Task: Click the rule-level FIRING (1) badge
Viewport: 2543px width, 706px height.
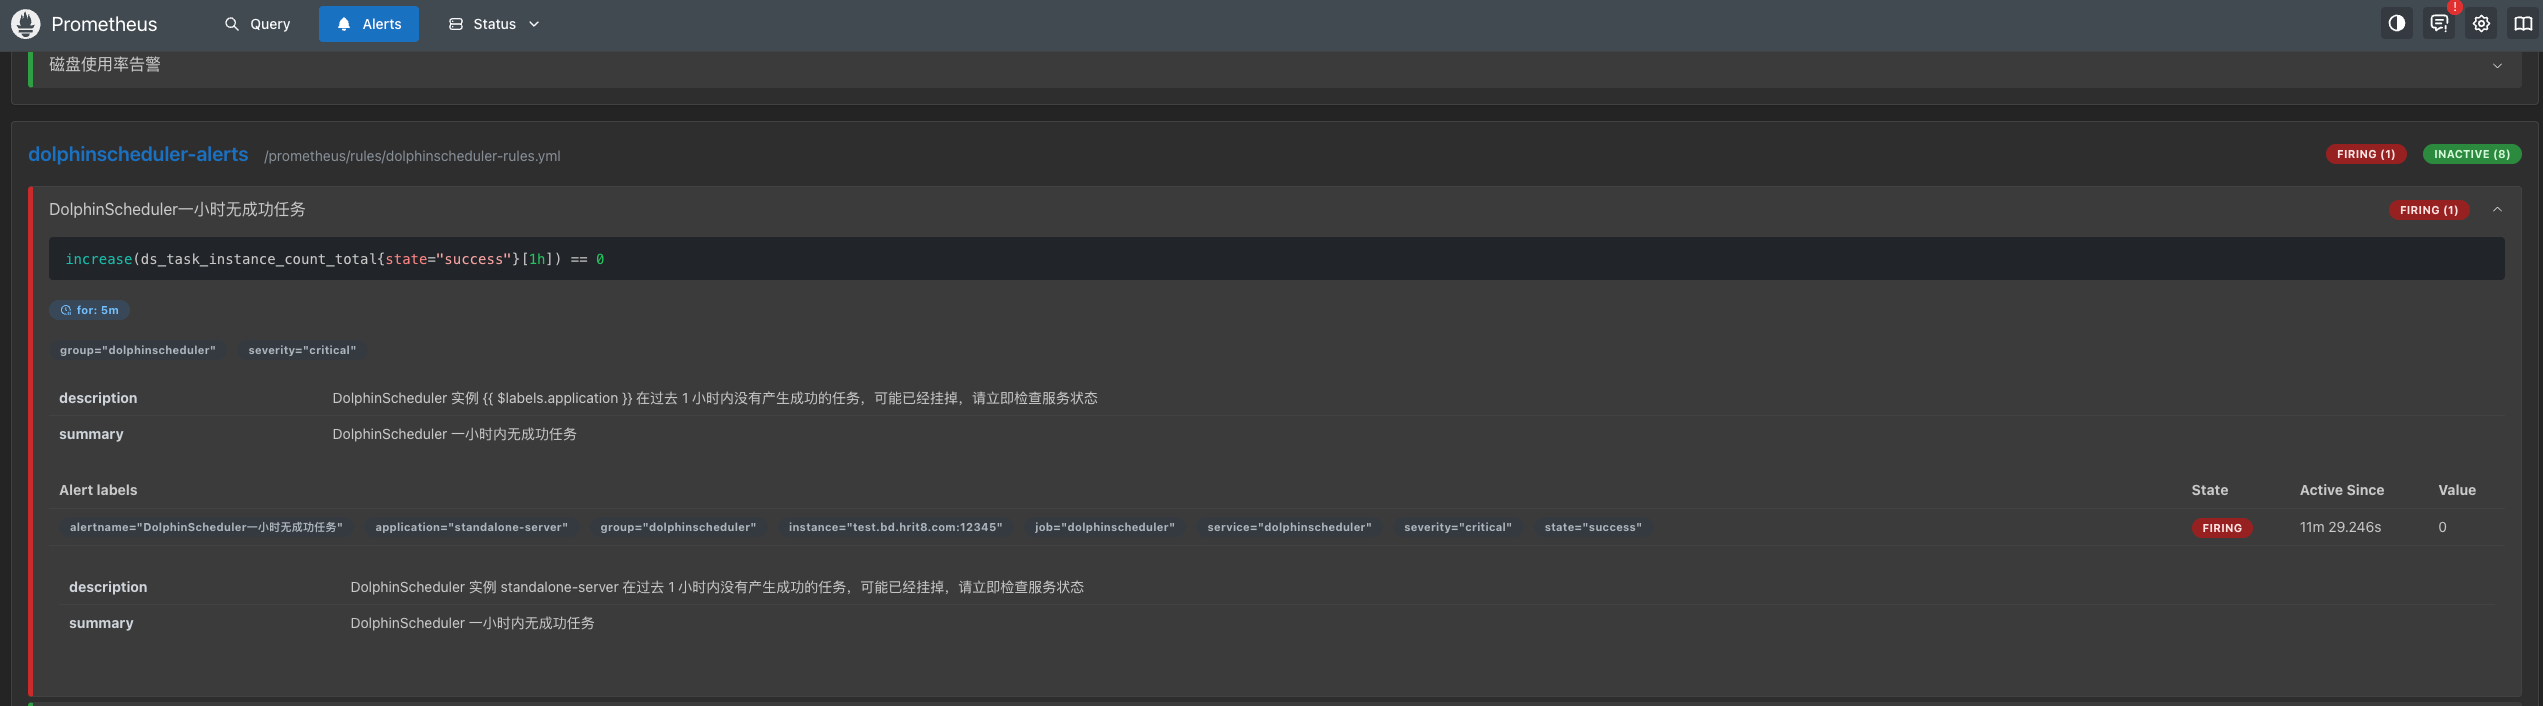Action: [2429, 210]
